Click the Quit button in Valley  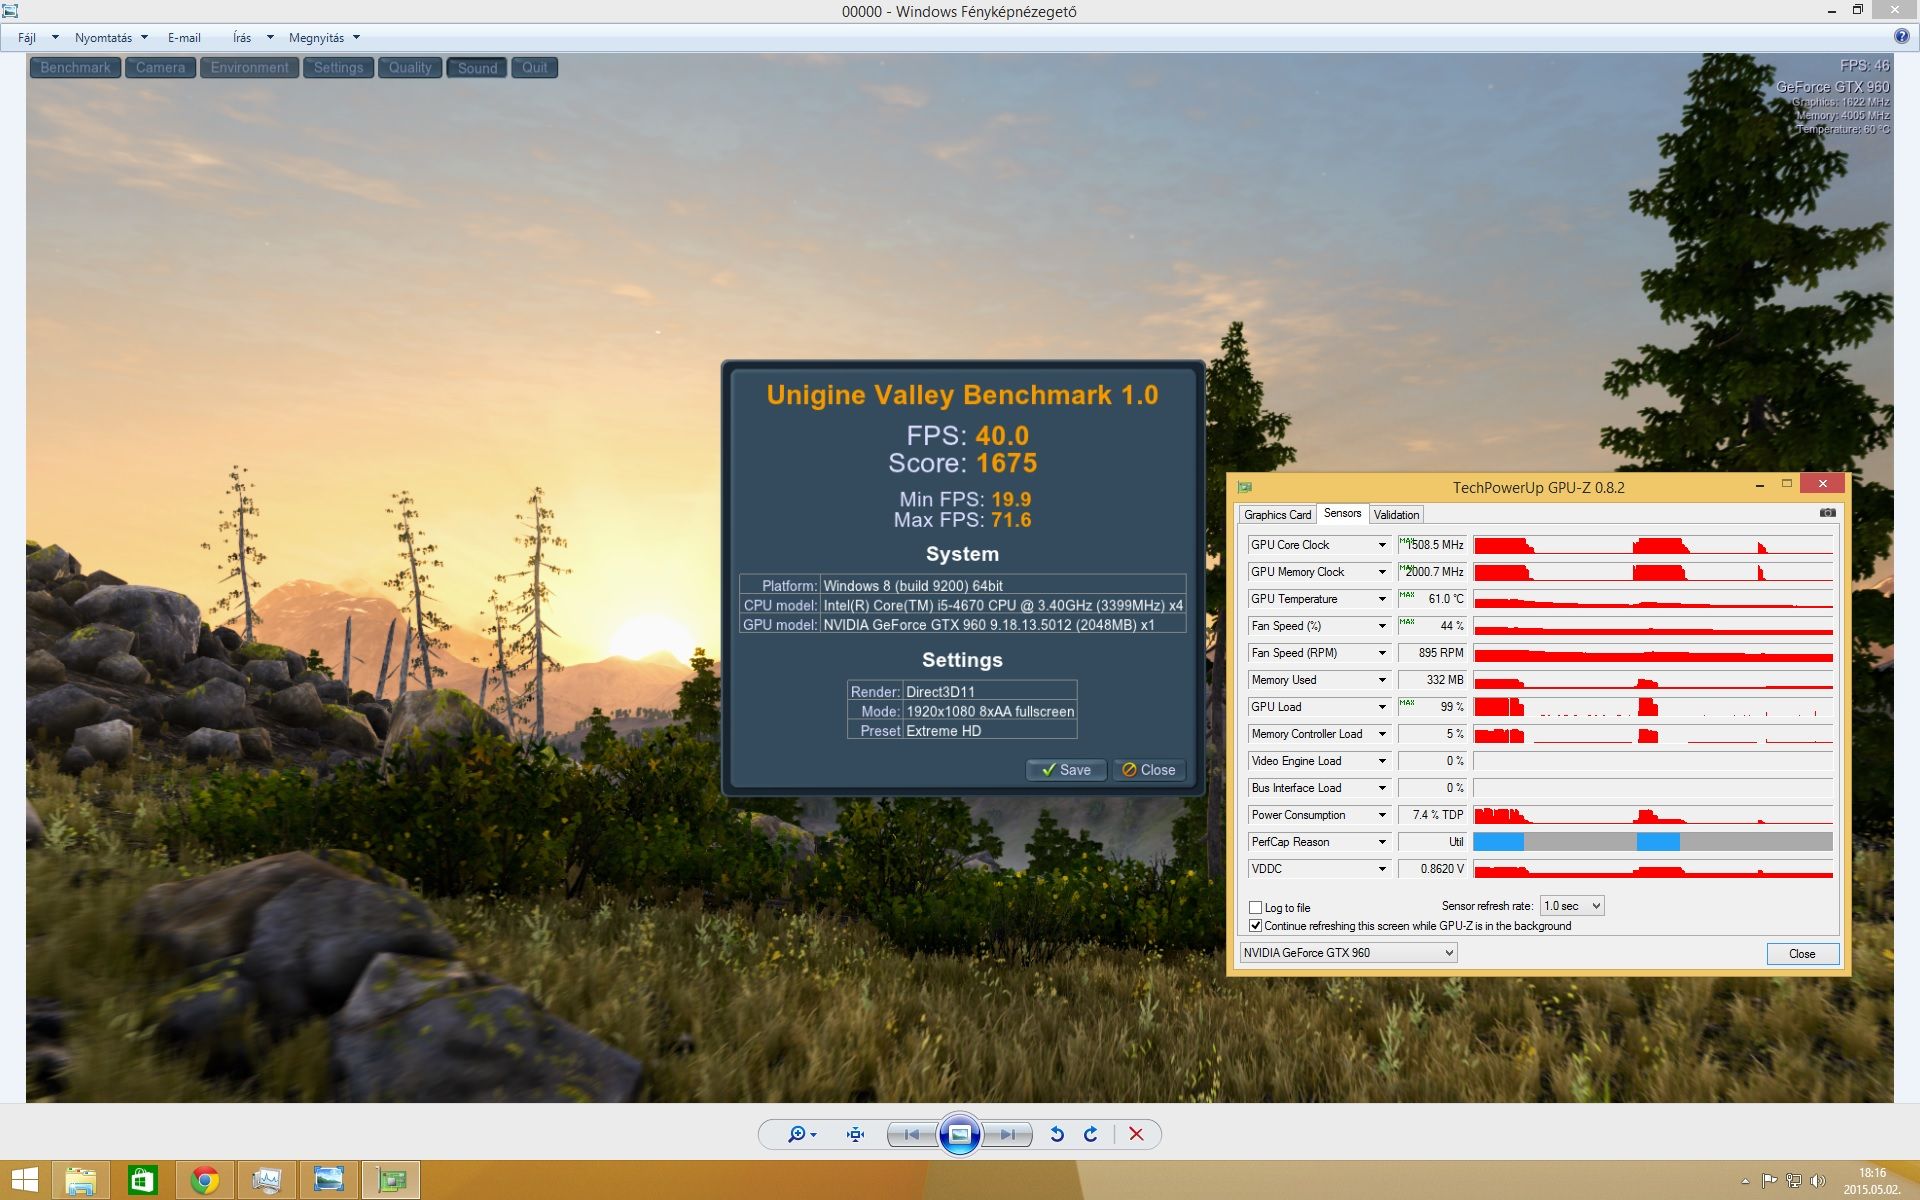(534, 68)
